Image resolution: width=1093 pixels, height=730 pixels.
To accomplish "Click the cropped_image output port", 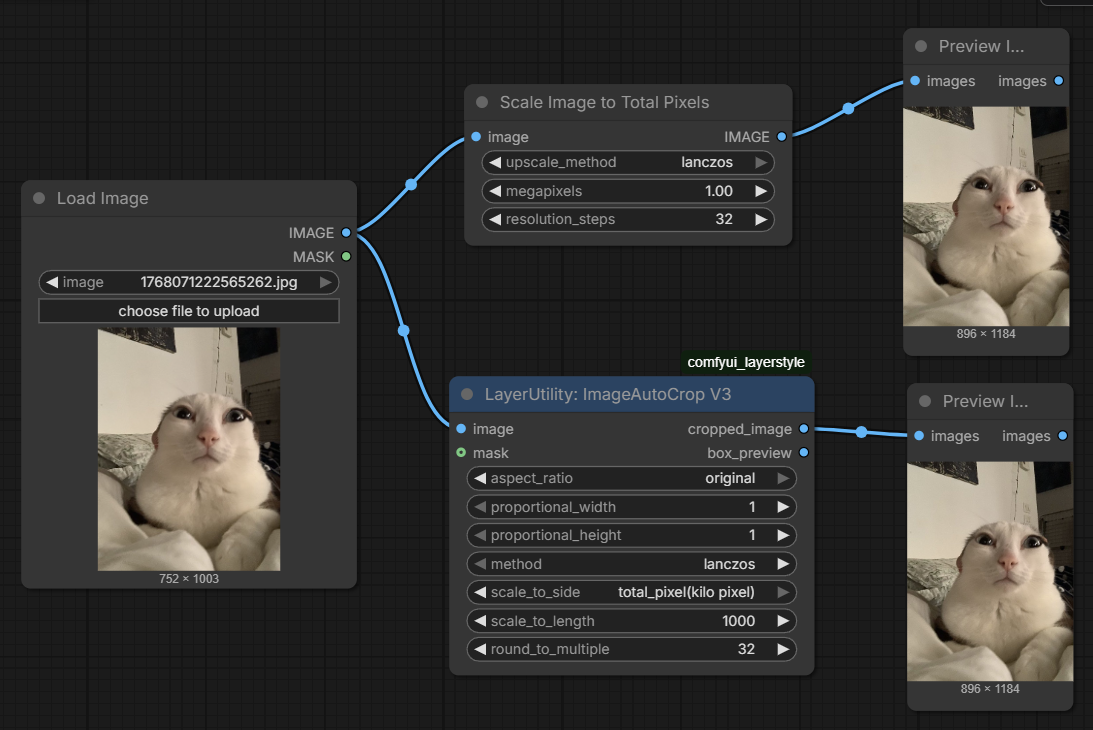I will (x=804, y=429).
